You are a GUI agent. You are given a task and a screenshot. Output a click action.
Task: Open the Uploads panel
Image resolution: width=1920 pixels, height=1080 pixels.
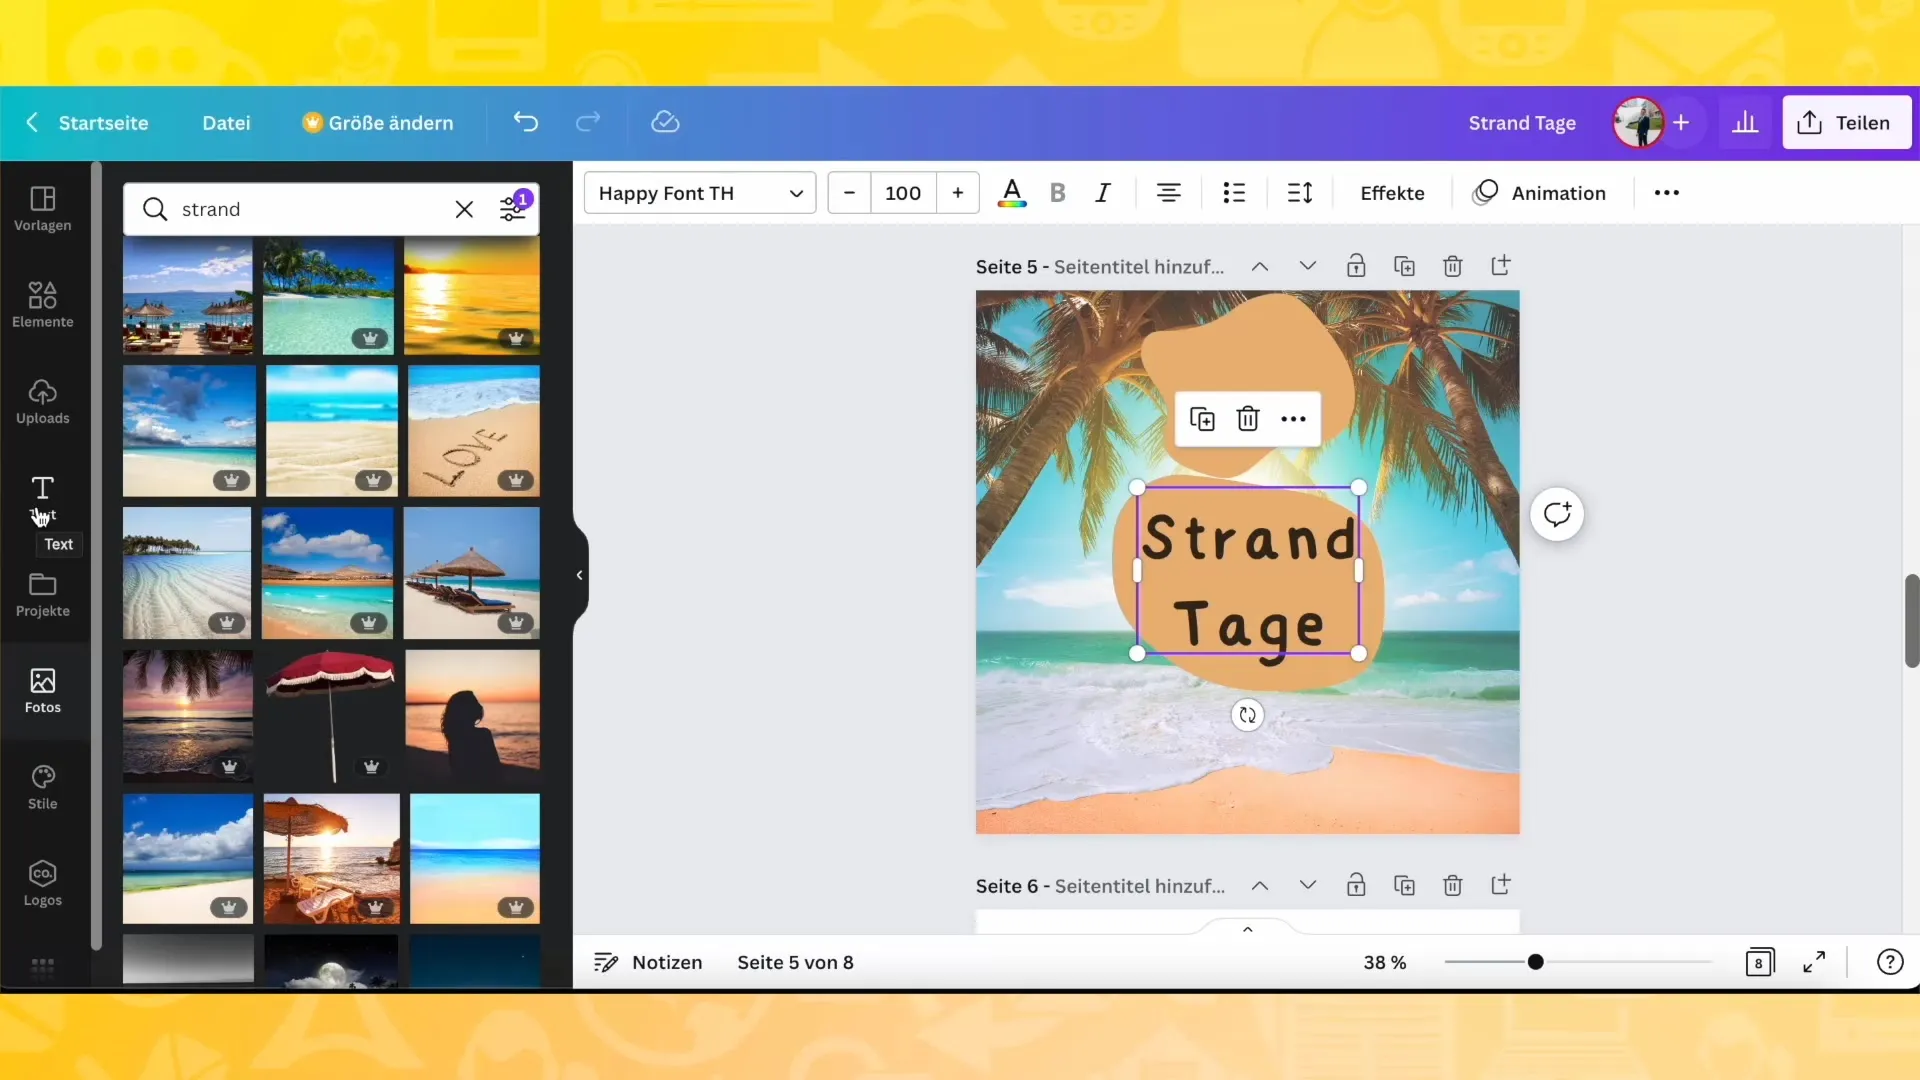coord(42,401)
